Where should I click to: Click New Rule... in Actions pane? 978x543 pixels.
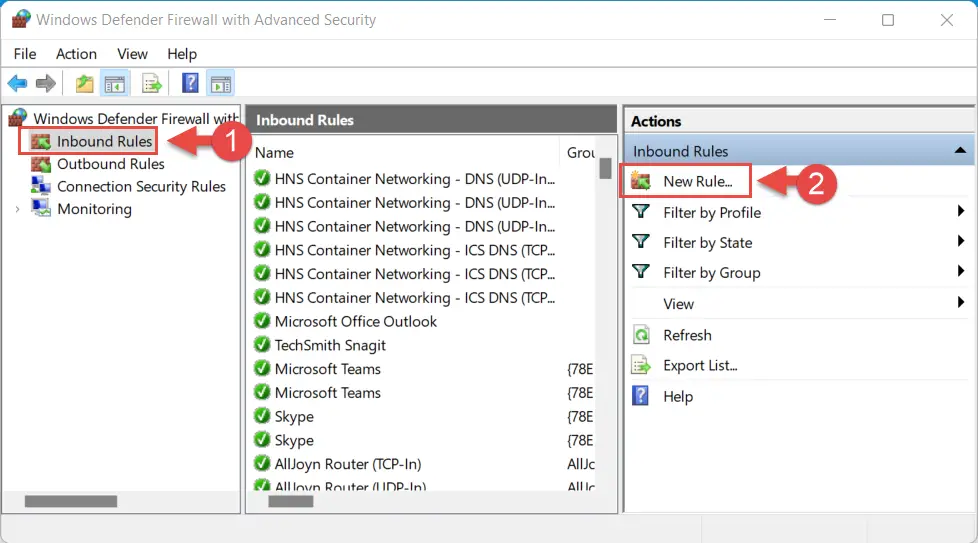[698, 181]
